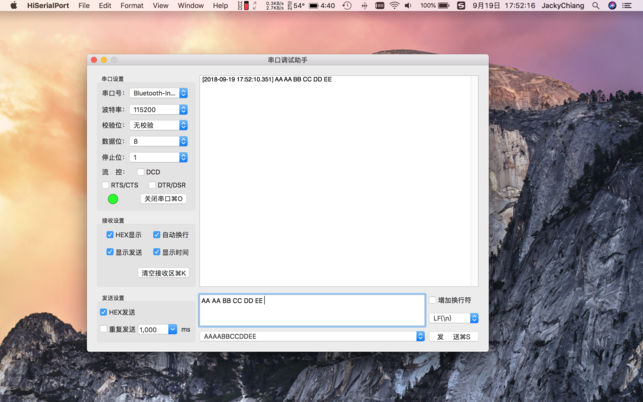Click the Wi-Fi icon in menu bar
The width and height of the screenshot is (643, 402).
(x=394, y=6)
